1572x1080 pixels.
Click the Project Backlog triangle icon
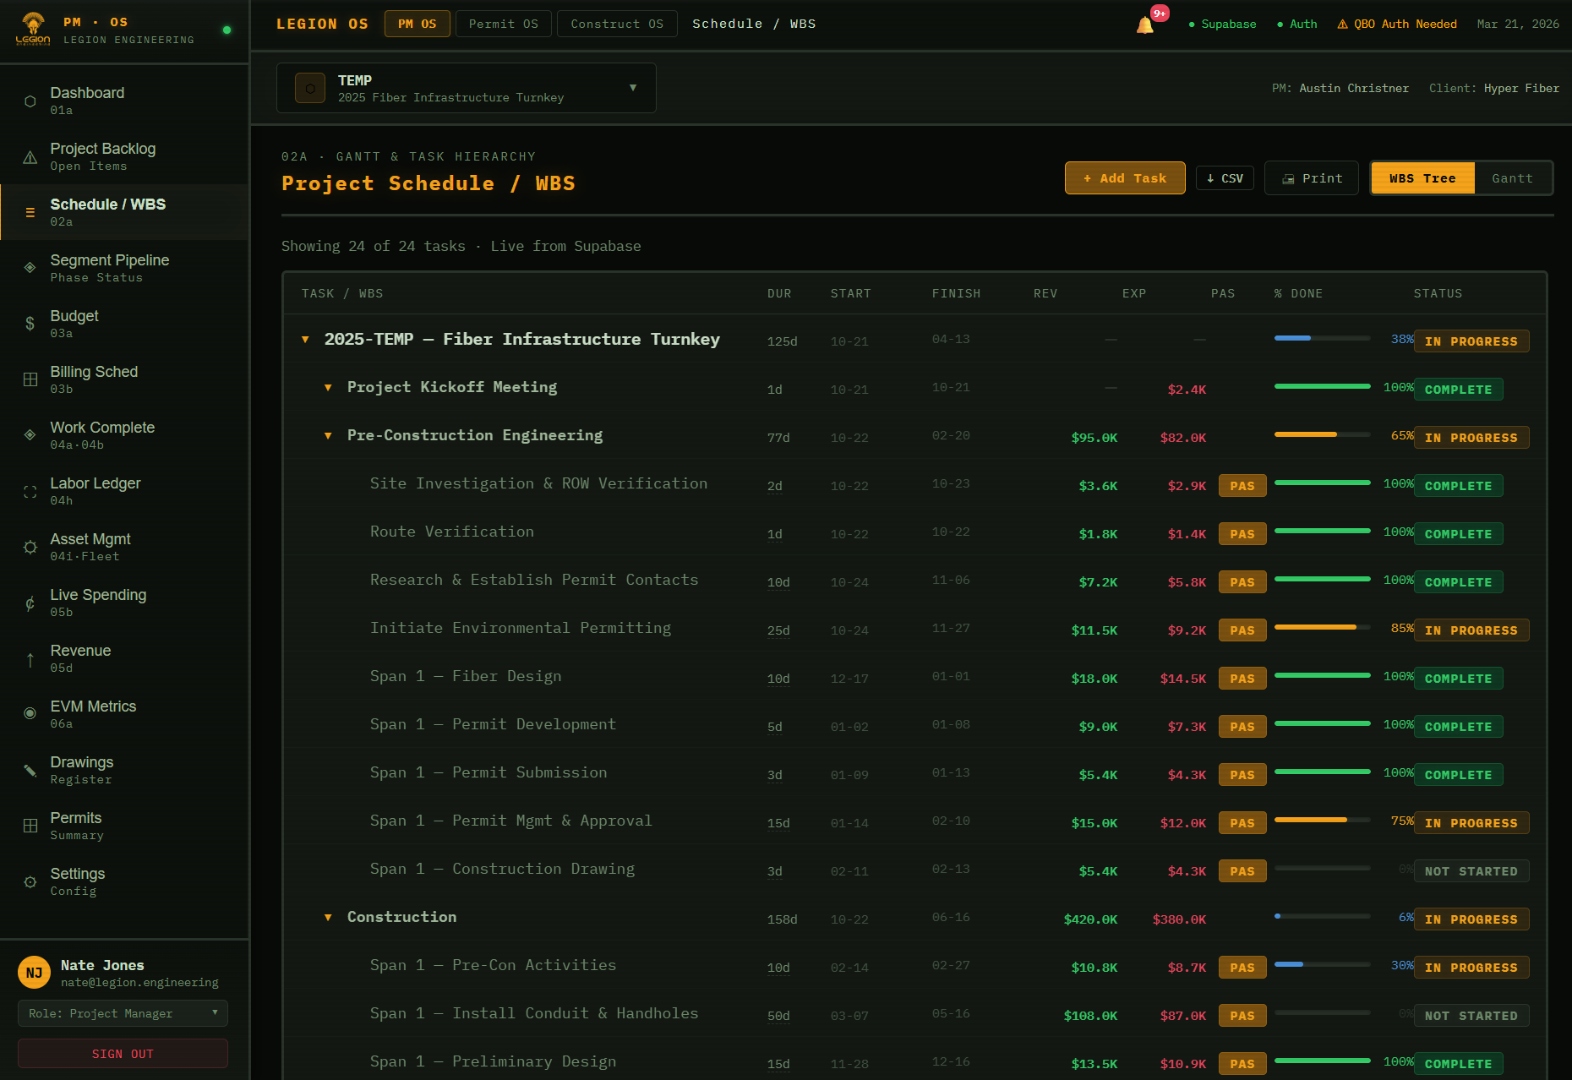click(x=30, y=157)
